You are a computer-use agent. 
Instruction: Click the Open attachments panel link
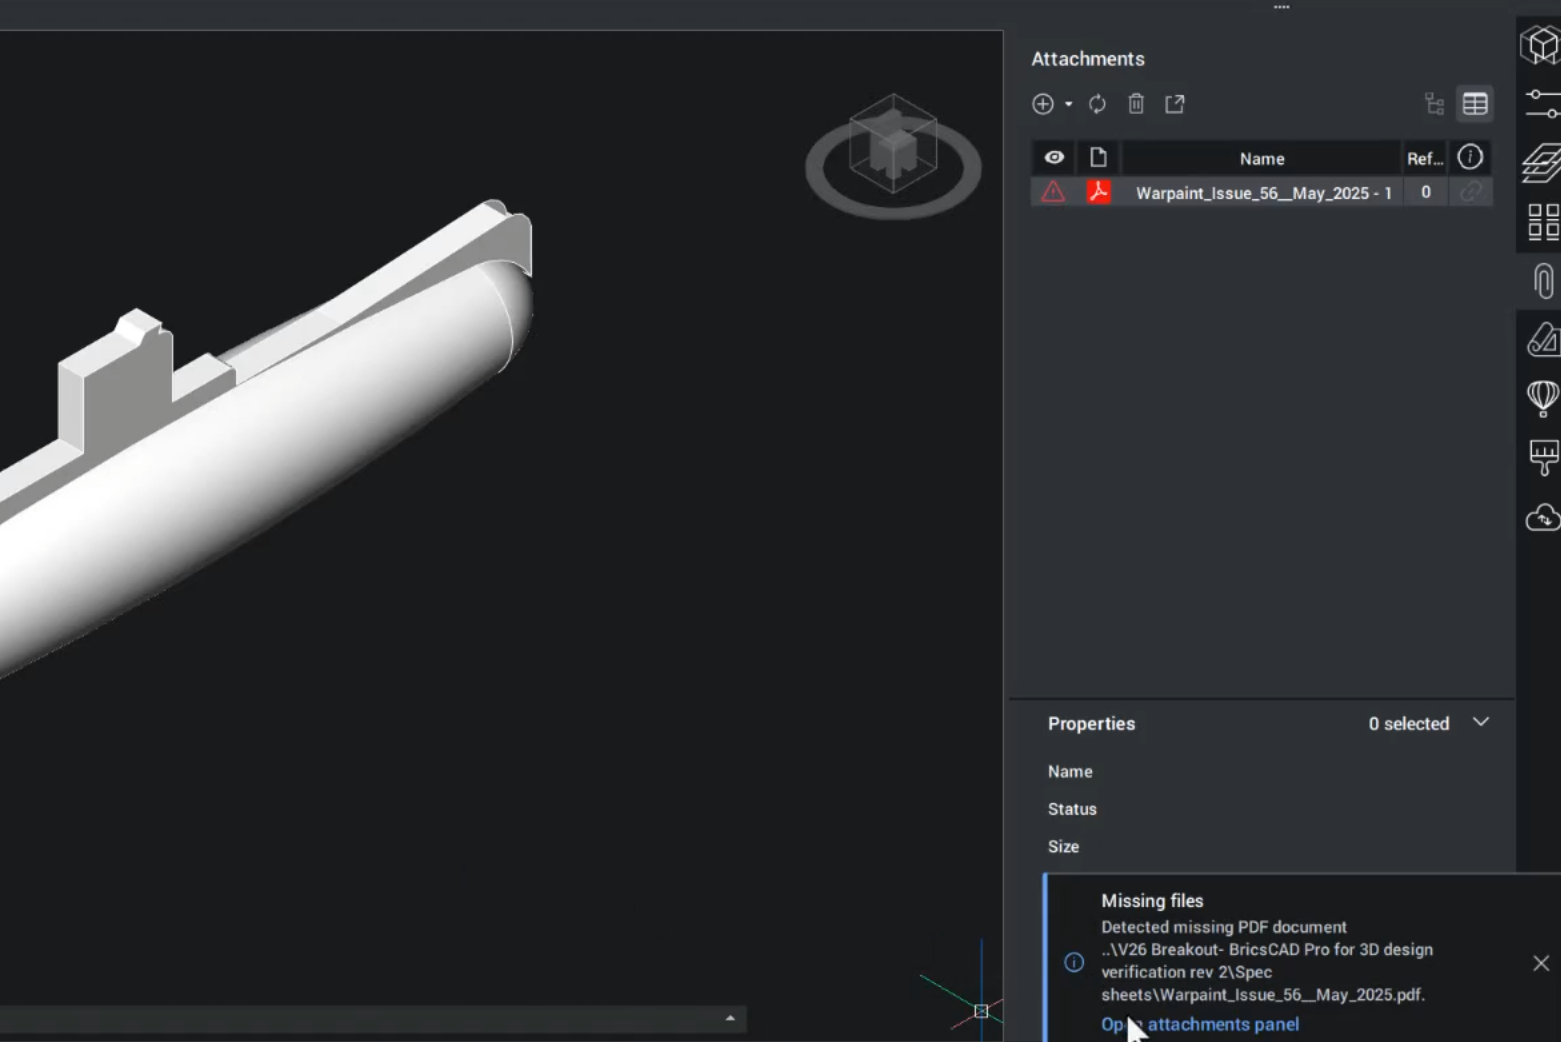tap(1200, 1024)
